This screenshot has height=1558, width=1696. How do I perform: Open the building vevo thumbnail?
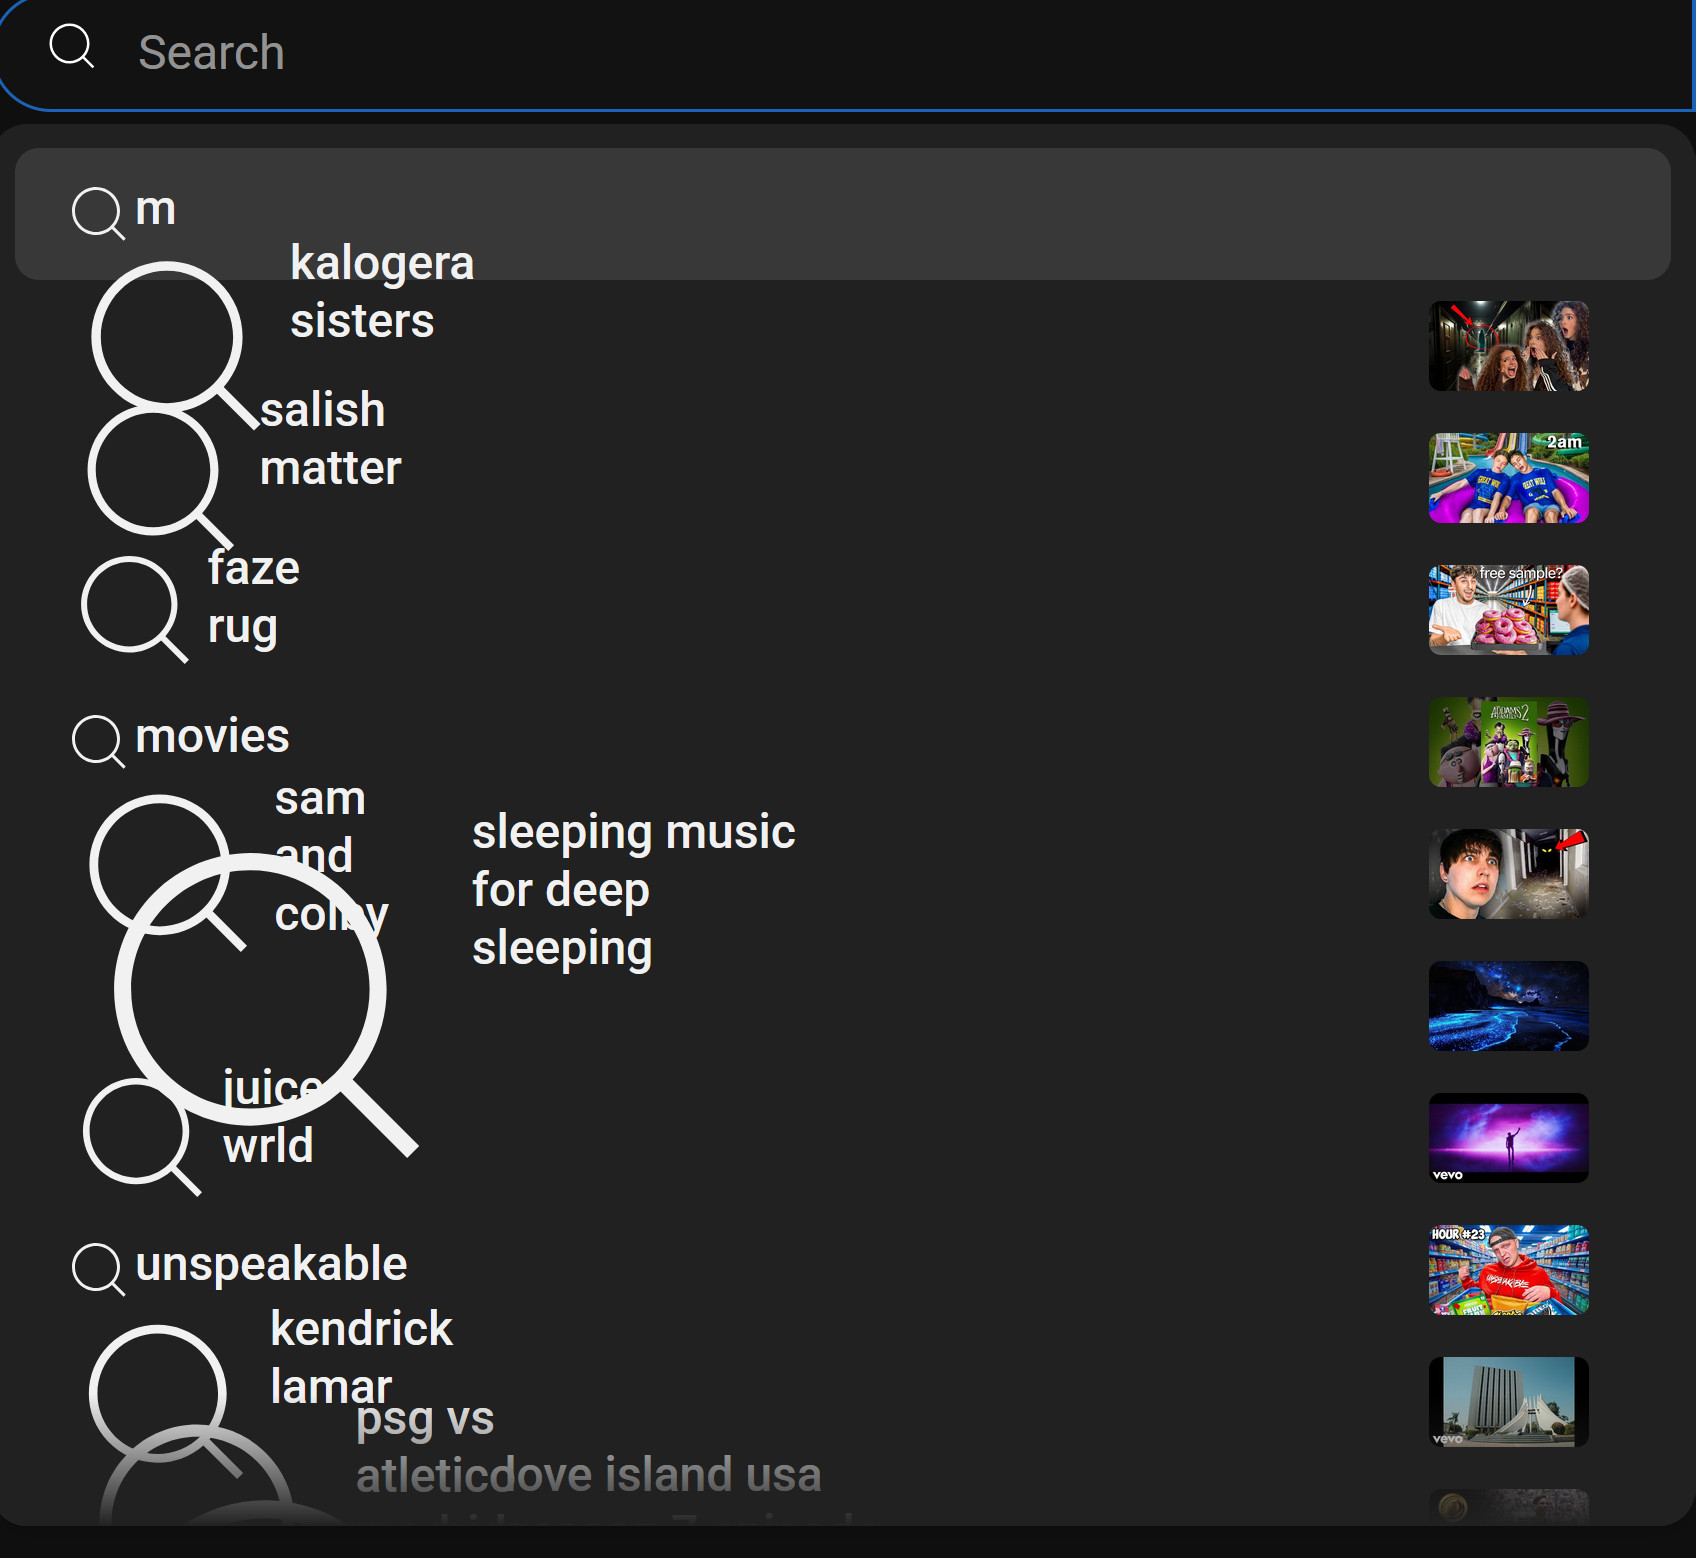tap(1508, 1402)
